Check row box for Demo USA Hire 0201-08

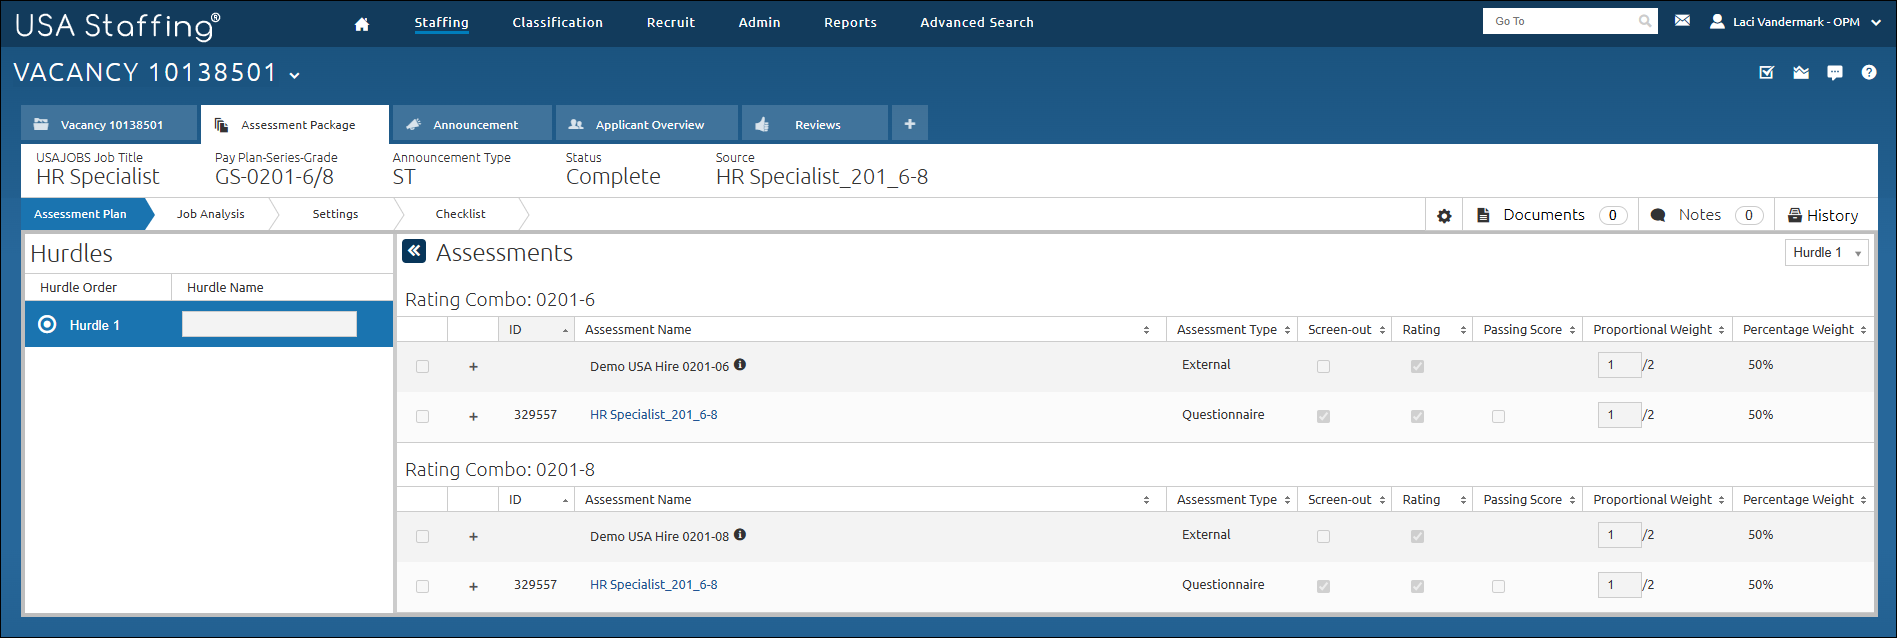[x=422, y=537]
